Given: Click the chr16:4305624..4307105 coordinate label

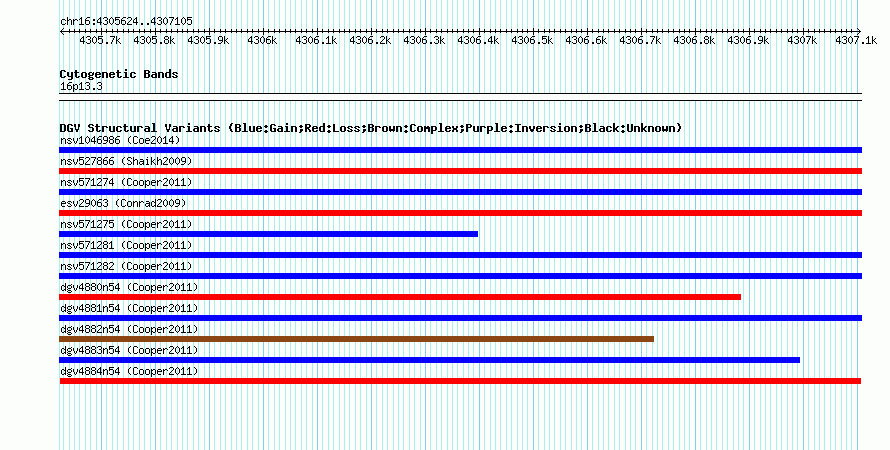Looking at the screenshot, I should coord(126,21).
